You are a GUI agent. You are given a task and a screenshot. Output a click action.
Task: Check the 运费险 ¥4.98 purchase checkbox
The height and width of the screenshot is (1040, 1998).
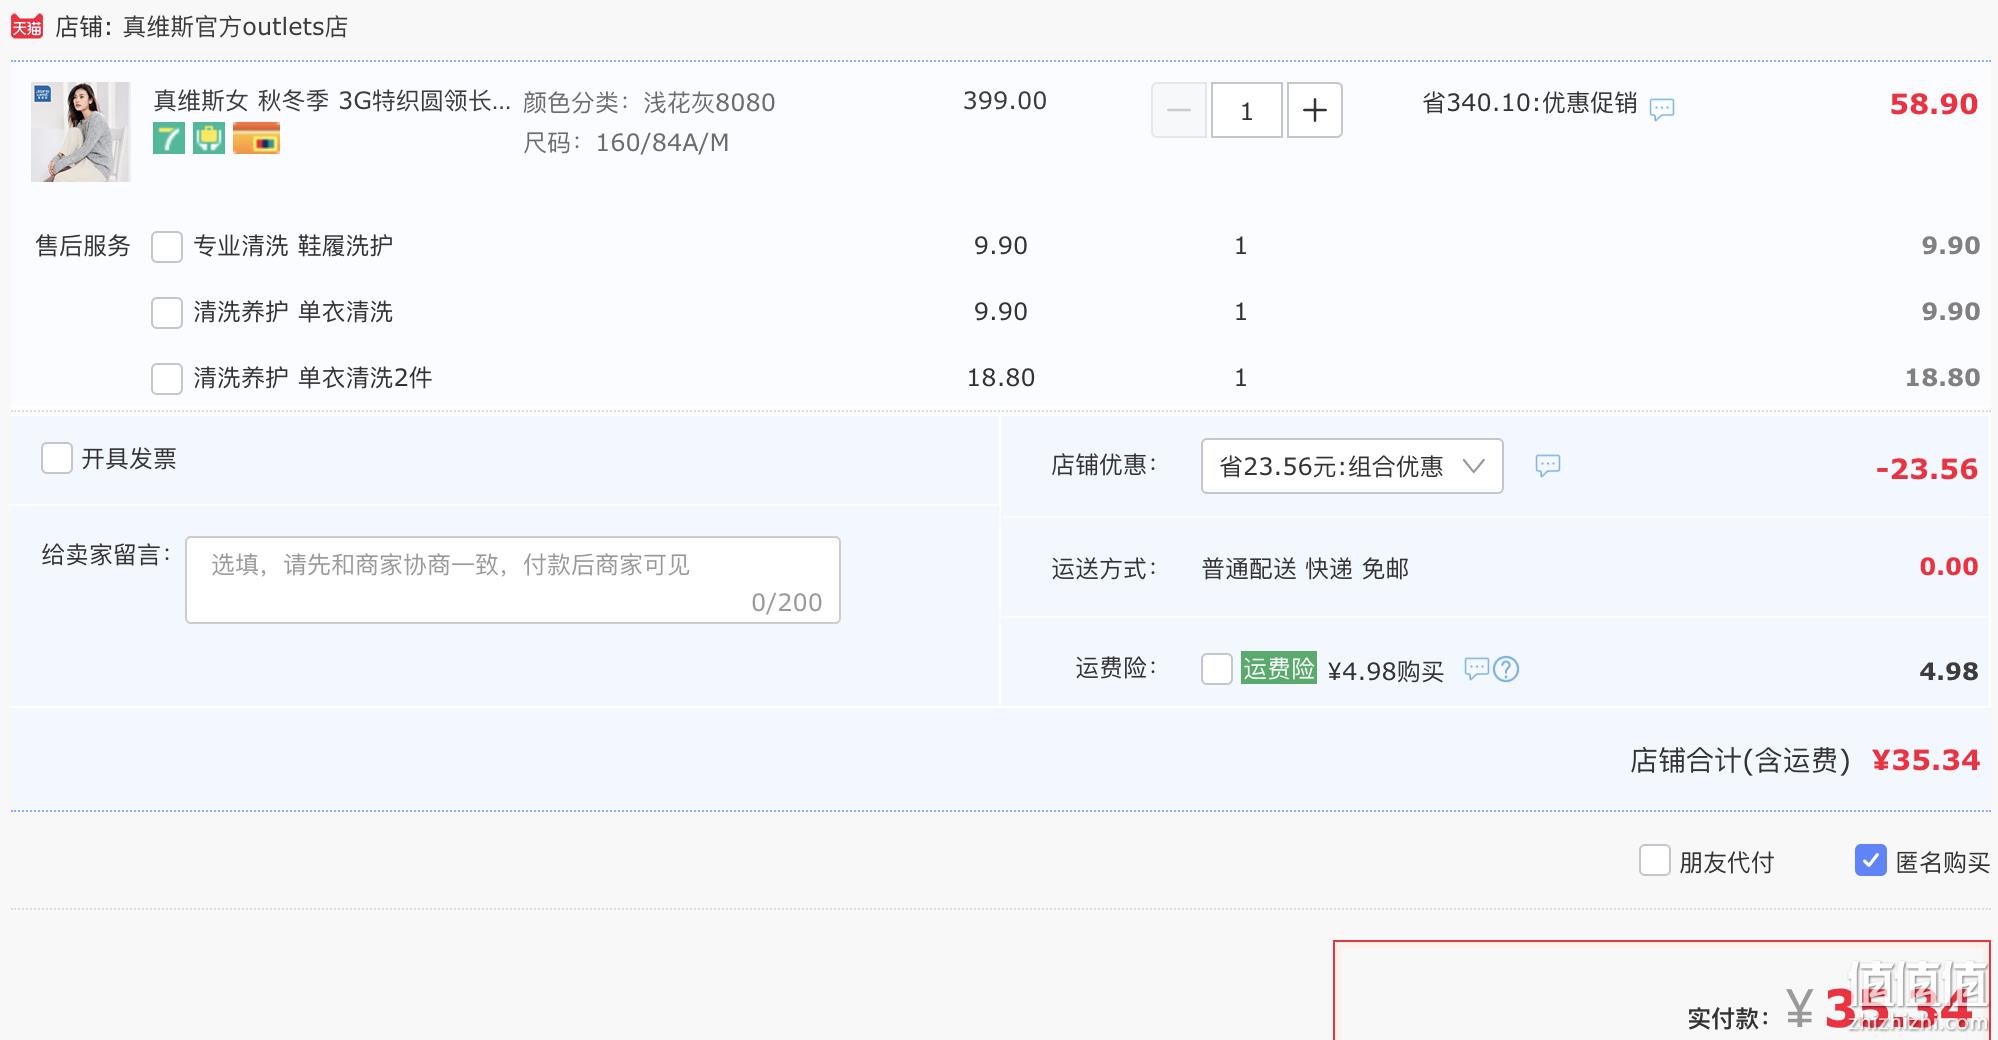click(x=1217, y=669)
